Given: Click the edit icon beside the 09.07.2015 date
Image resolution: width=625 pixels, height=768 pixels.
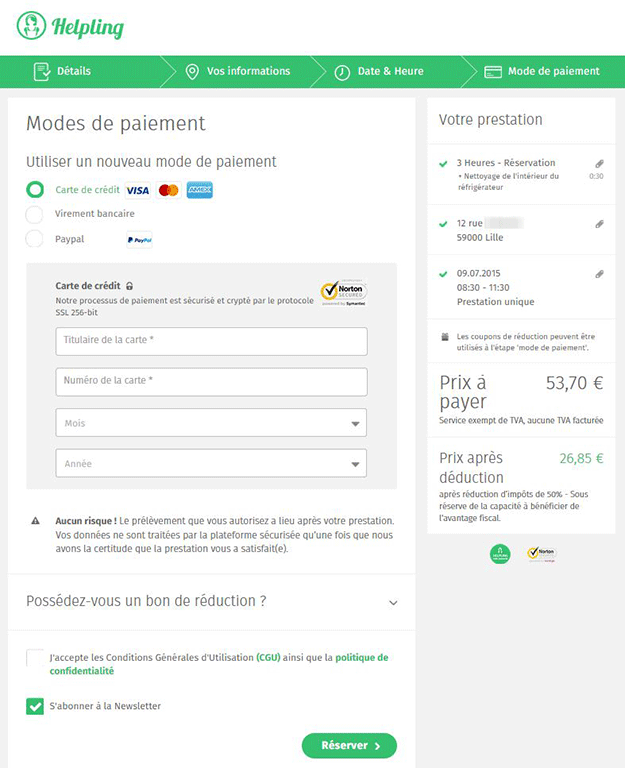Looking at the screenshot, I should 599,273.
